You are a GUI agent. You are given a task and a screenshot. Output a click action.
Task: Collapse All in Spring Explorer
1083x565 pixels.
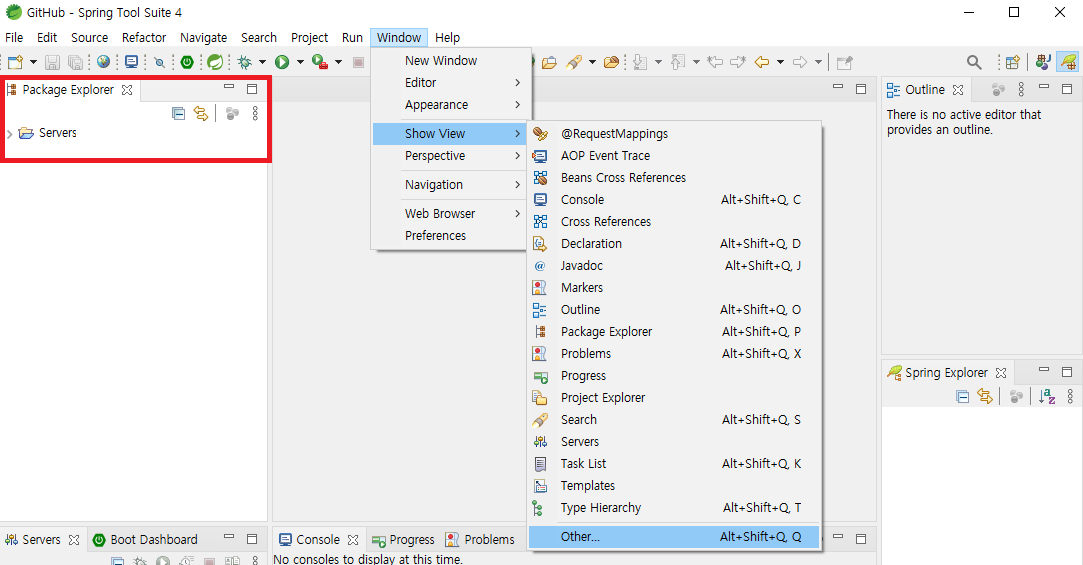tap(962, 396)
